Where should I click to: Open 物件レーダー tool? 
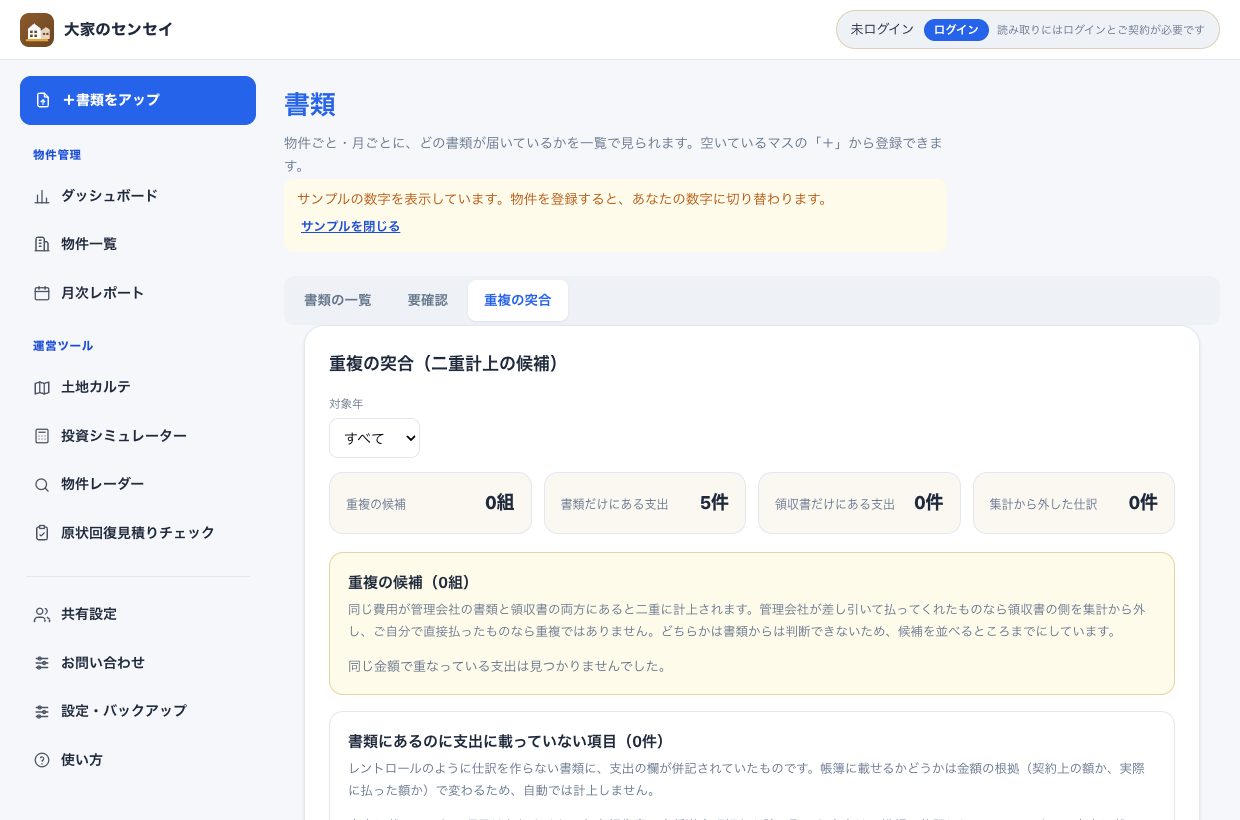pos(138,484)
